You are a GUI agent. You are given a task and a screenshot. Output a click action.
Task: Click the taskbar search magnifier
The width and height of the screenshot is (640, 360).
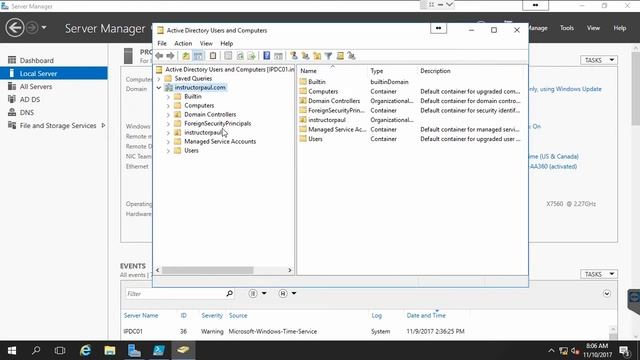click(36, 350)
